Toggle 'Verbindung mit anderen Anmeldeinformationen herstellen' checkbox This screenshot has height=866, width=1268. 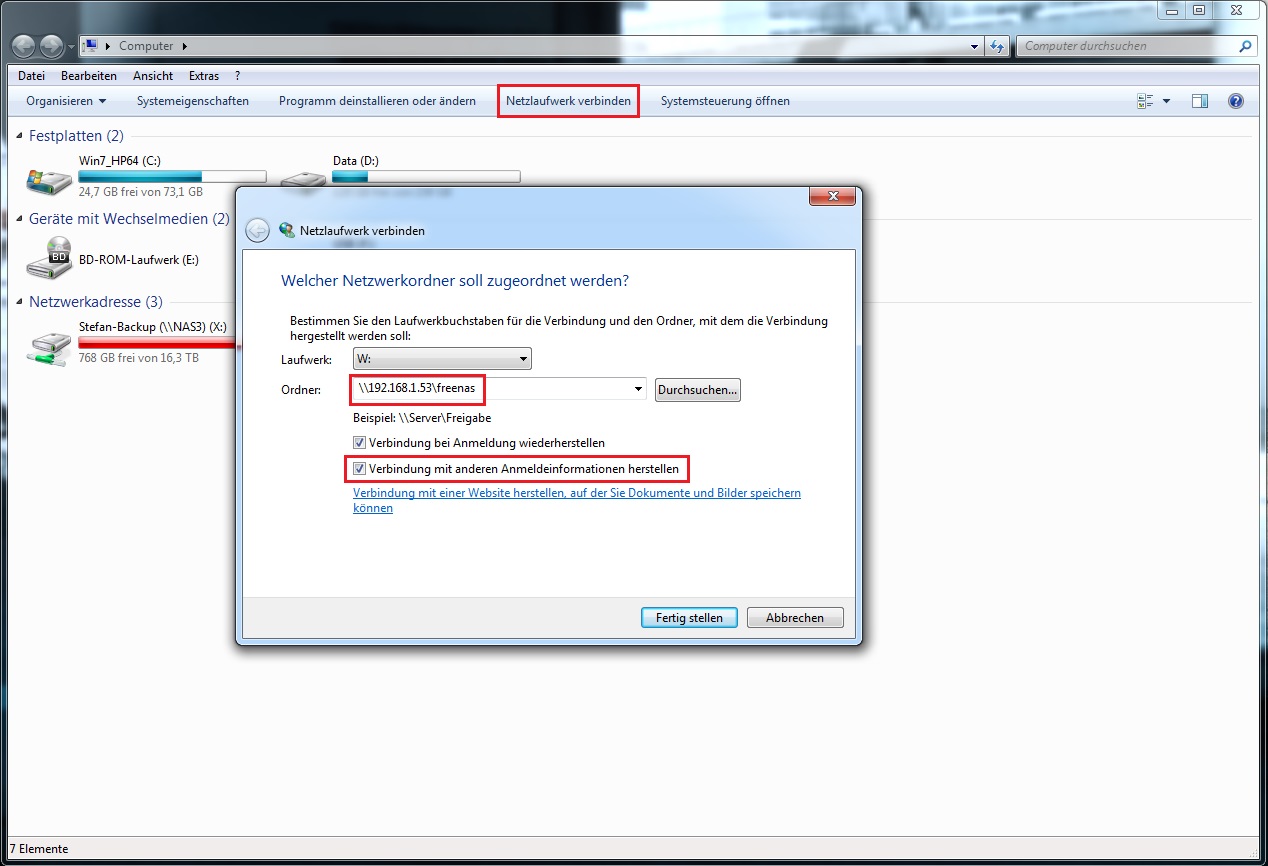(x=359, y=468)
